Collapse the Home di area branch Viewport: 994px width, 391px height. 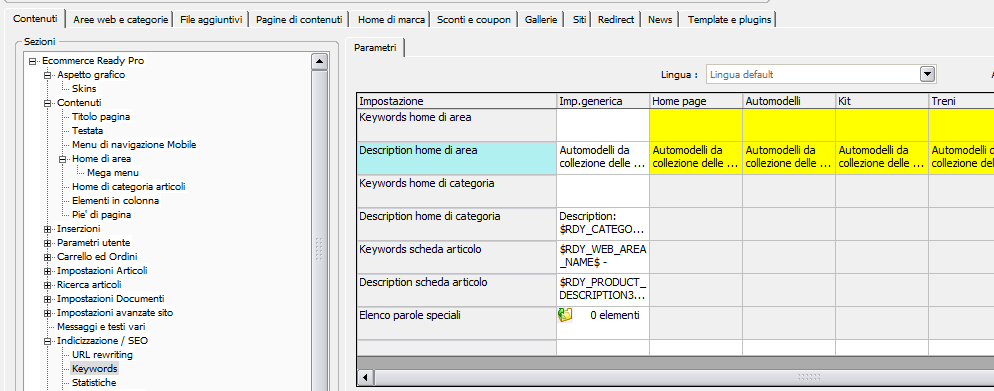point(63,158)
